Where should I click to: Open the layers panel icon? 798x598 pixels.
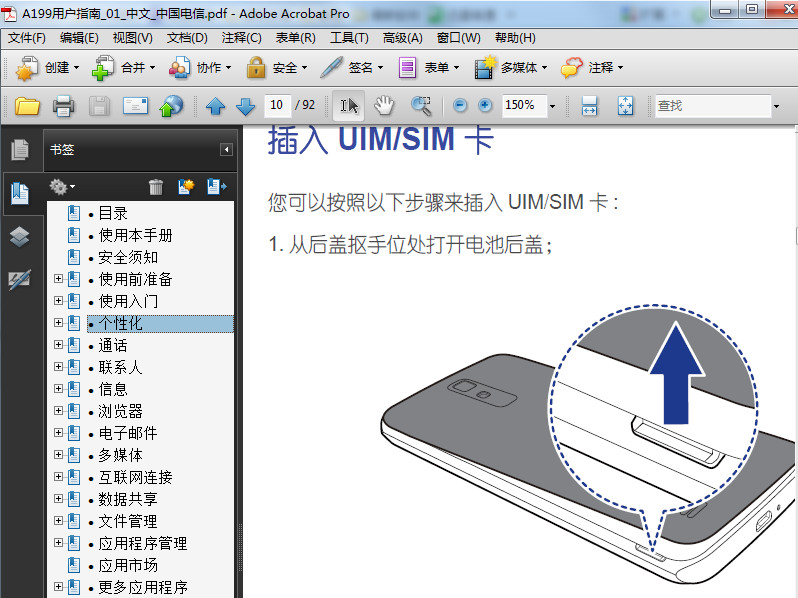[20, 237]
